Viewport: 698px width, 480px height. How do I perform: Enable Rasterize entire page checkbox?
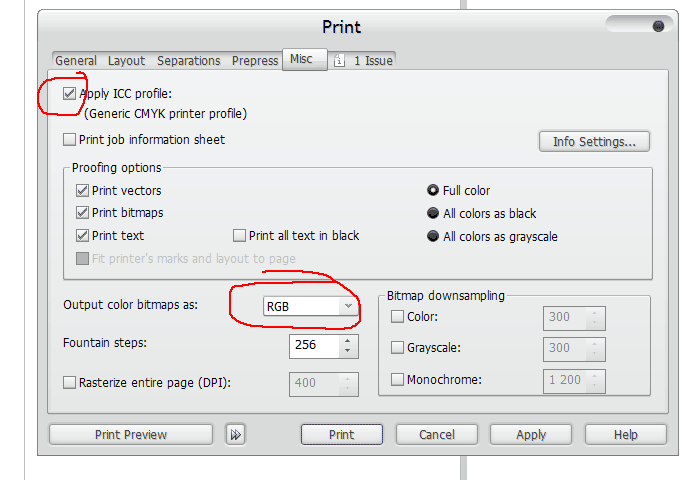(69, 382)
